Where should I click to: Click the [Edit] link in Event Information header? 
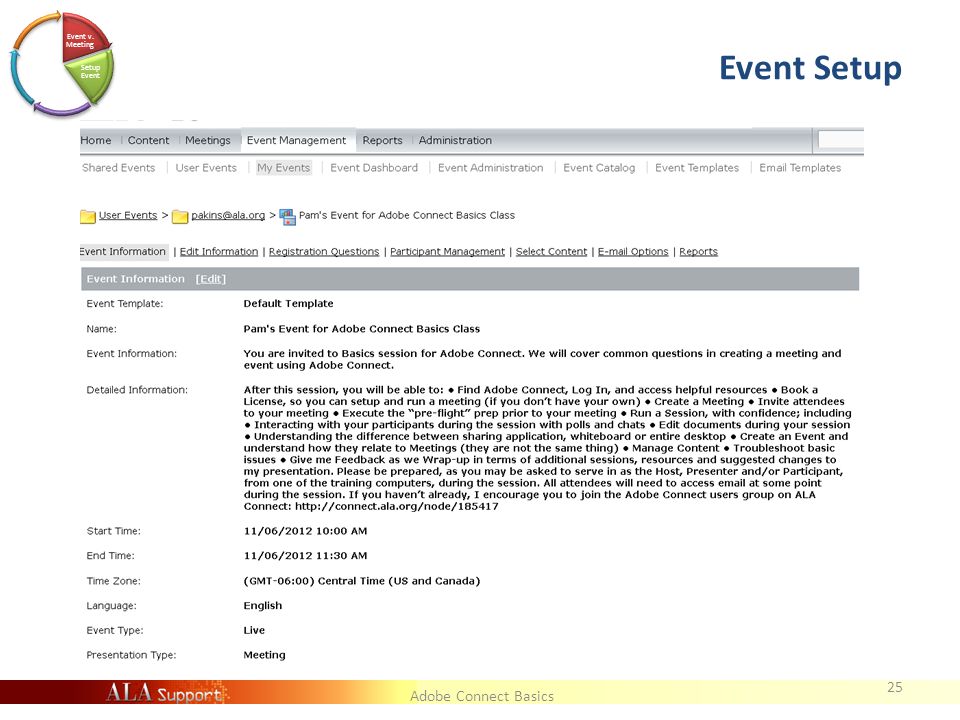coord(211,279)
